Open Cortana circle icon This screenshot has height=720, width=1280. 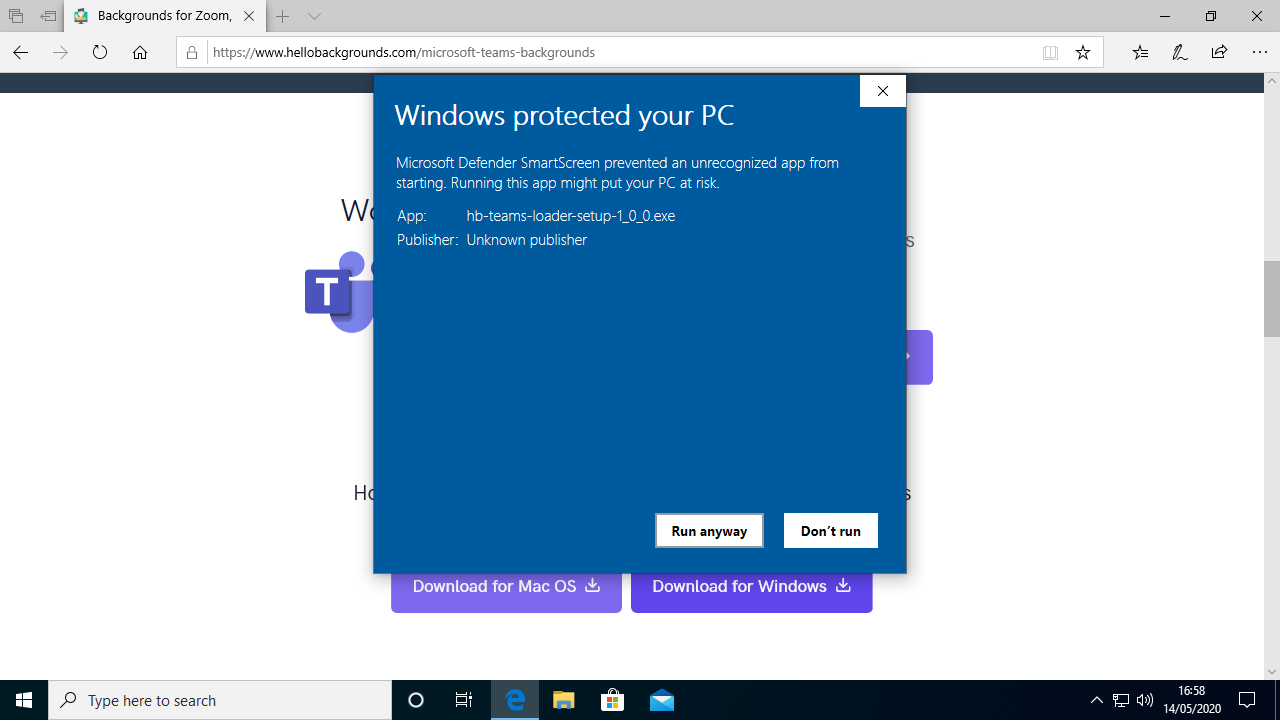coord(416,700)
